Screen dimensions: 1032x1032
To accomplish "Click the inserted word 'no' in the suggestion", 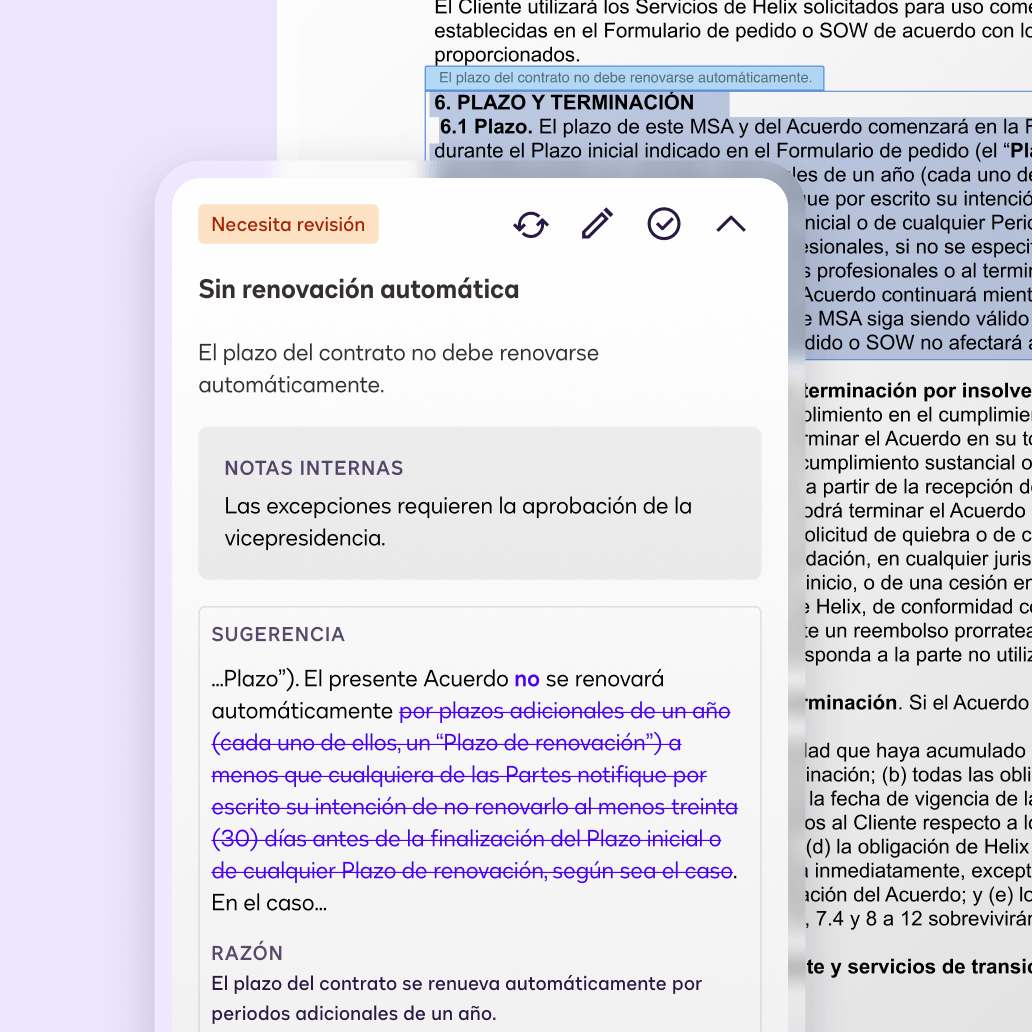I will [x=526, y=680].
